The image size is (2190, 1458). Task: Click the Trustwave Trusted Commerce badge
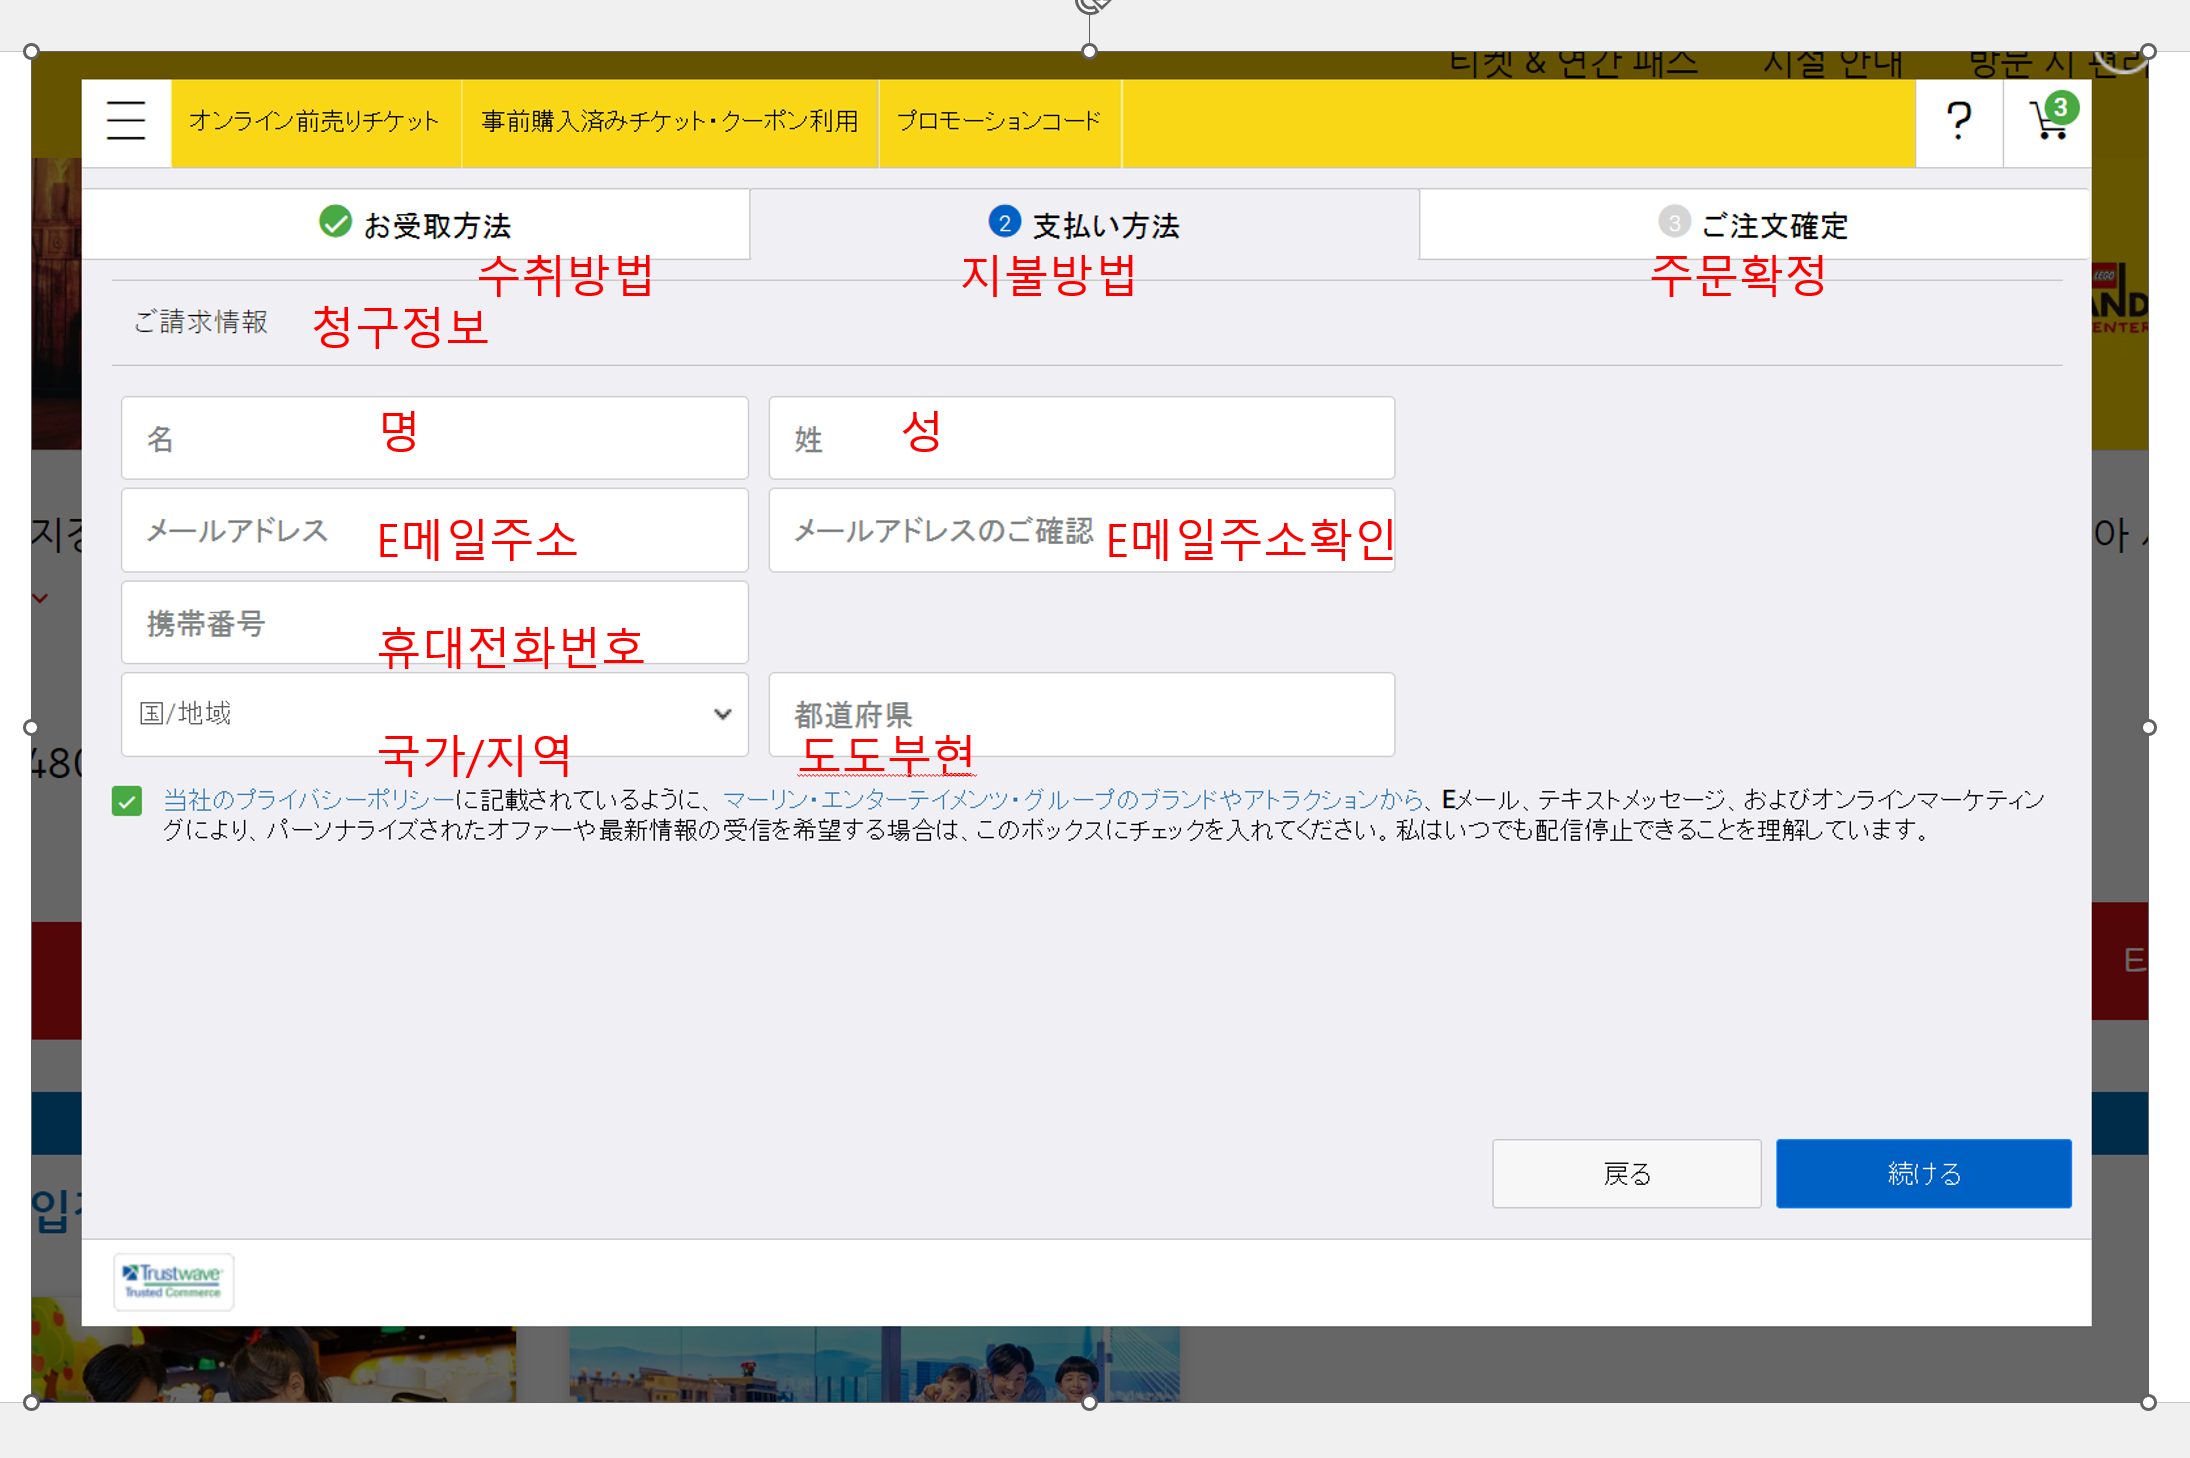pyautogui.click(x=173, y=1281)
